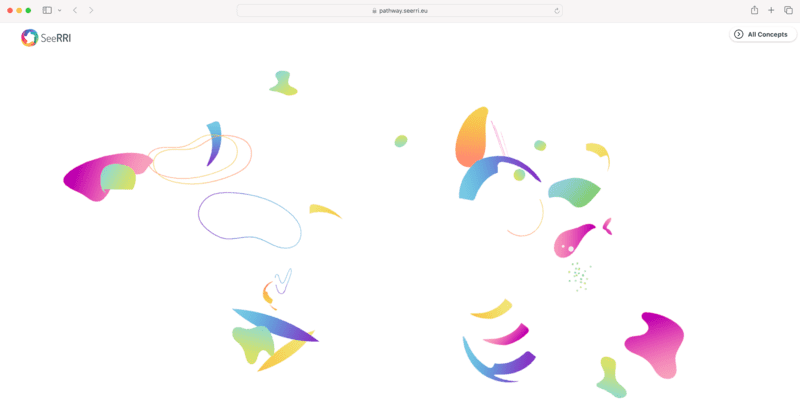Close the Safari window
Screen dimensions: 800x416
tap(10, 10)
